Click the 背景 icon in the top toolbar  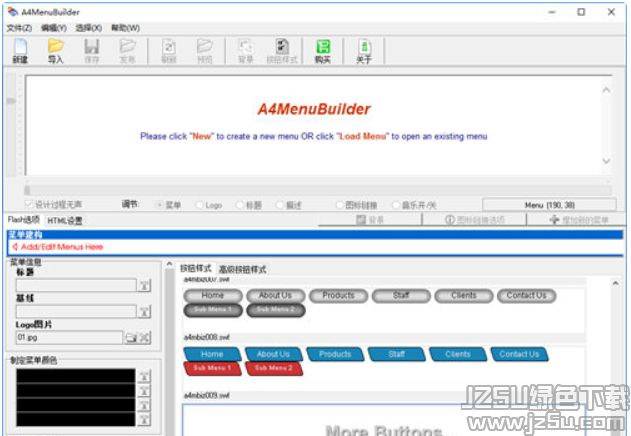245,51
